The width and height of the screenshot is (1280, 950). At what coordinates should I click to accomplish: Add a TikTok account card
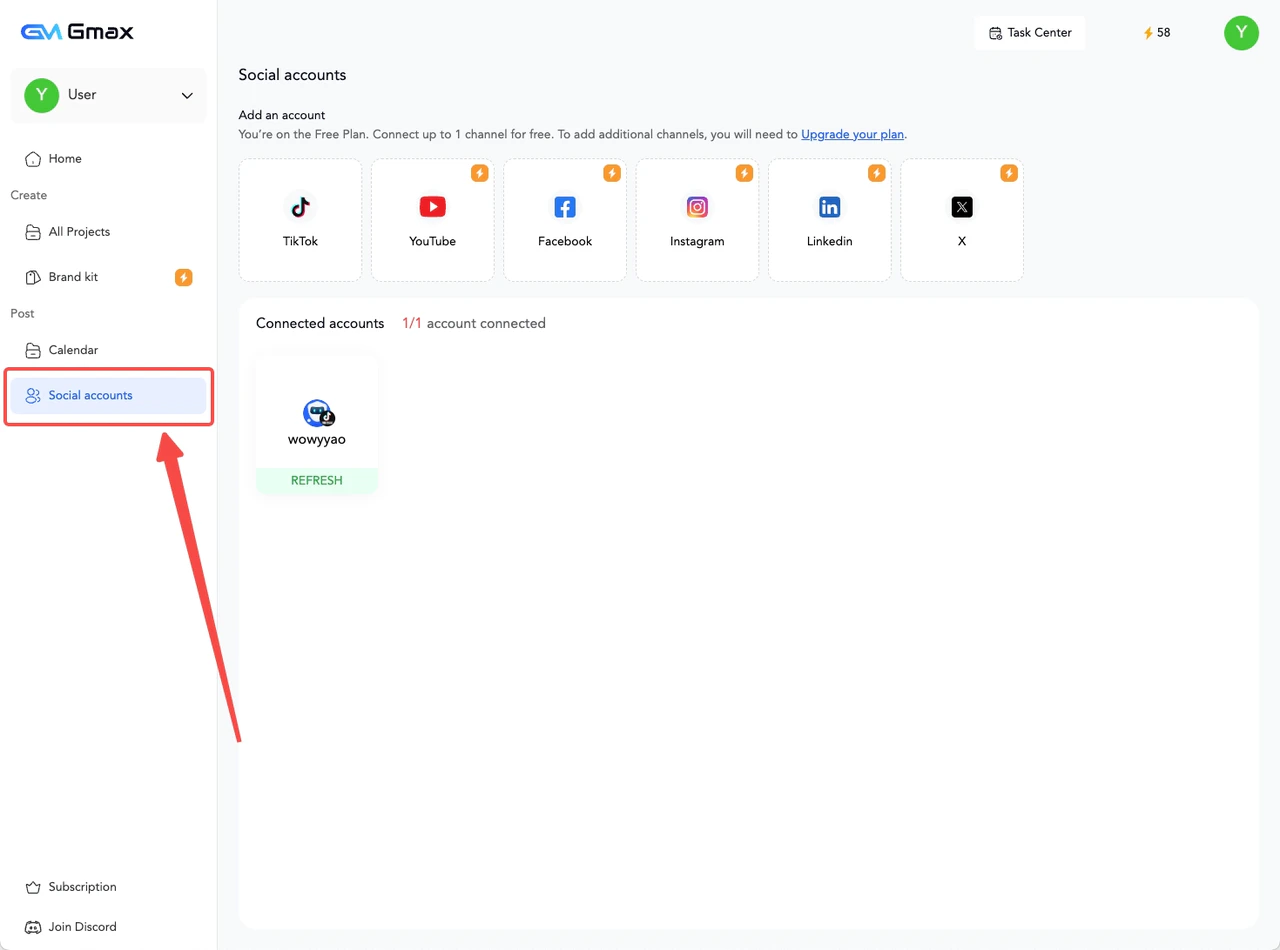coord(300,220)
